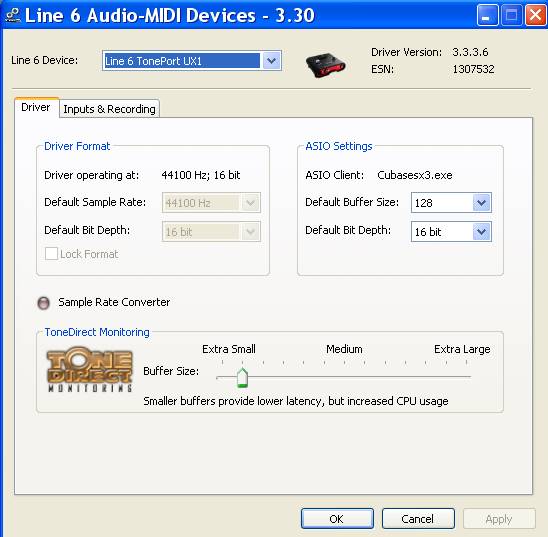Viewport: 548px width, 537px height.
Task: Click the driver version 3.3.3.6 value
Action: point(470,52)
